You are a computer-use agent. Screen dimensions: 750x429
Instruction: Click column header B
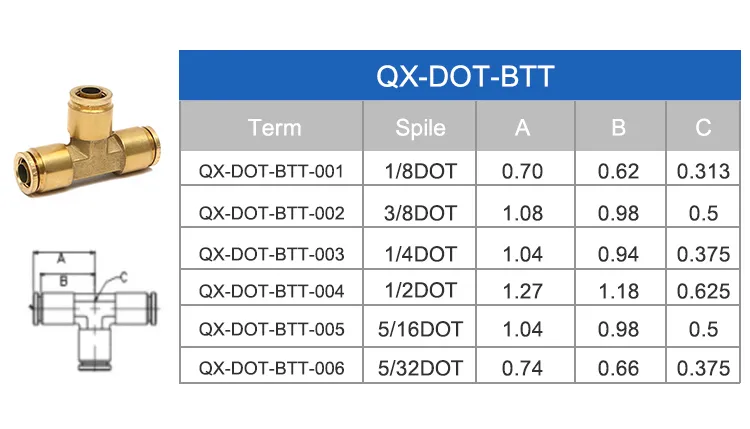[618, 127]
